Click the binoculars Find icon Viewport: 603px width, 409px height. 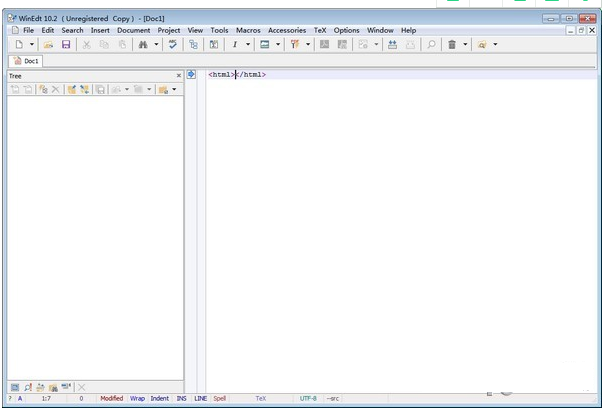coord(142,45)
